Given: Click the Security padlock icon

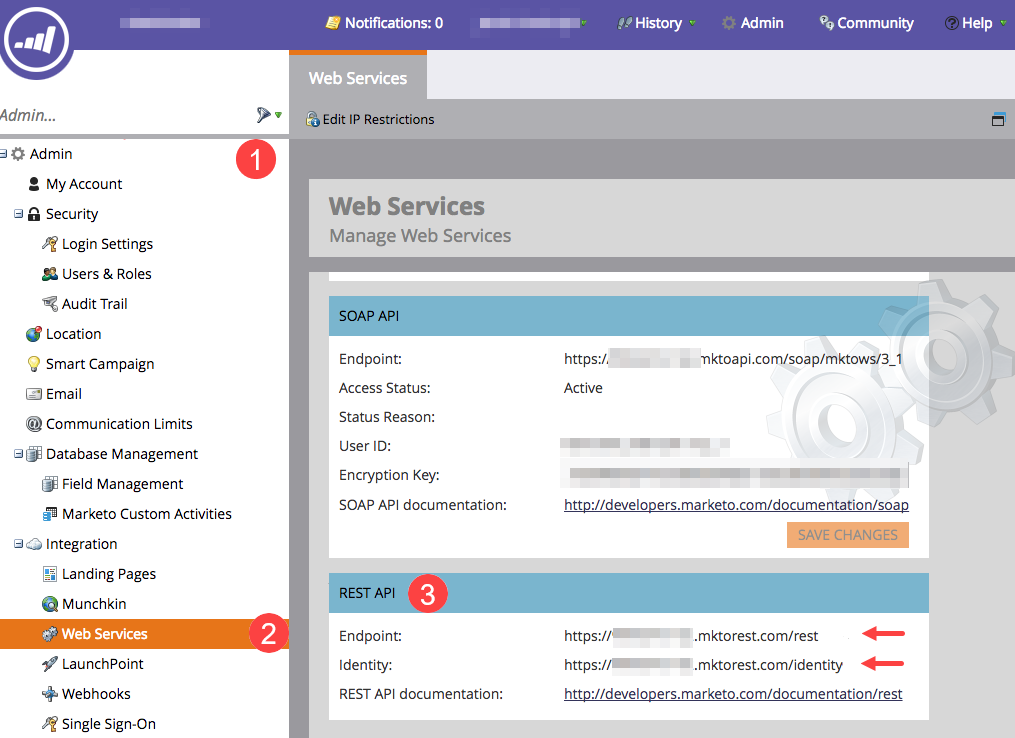Looking at the screenshot, I should (x=34, y=214).
